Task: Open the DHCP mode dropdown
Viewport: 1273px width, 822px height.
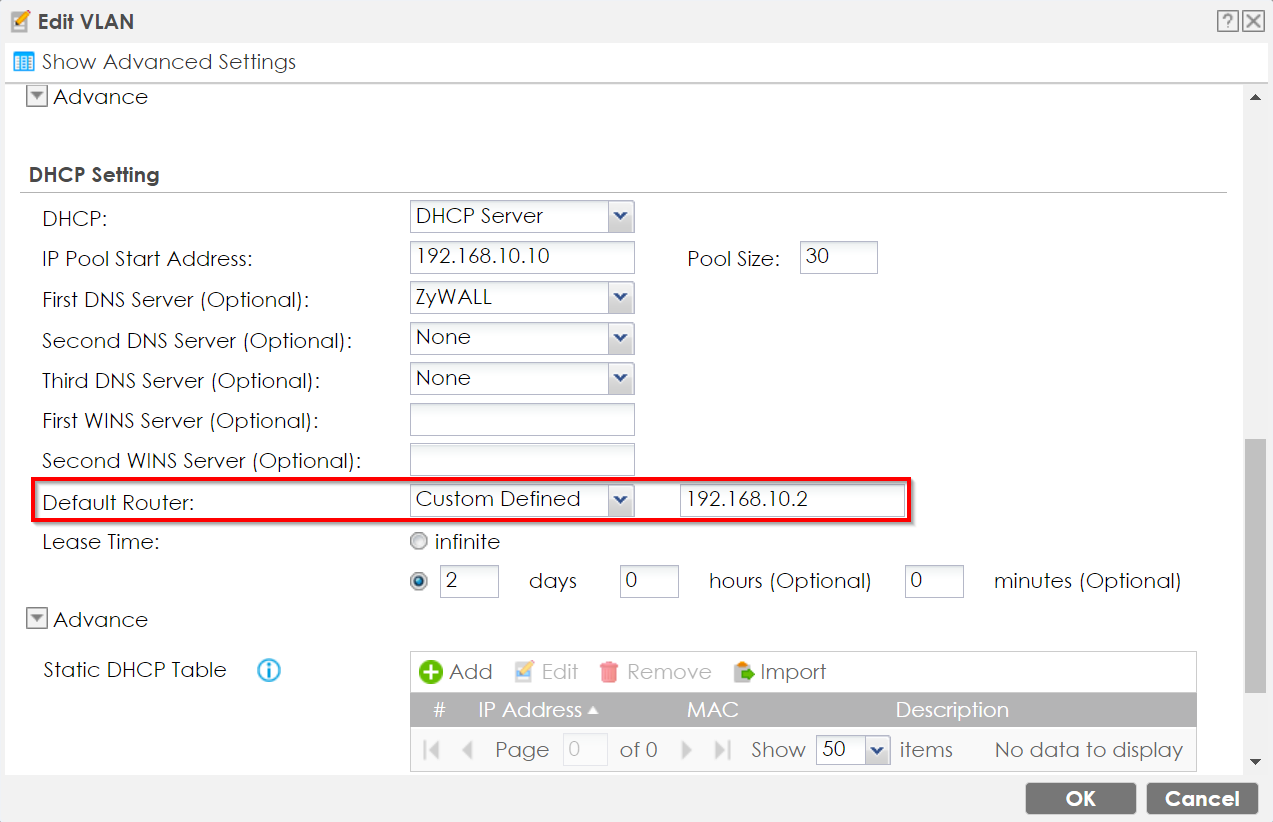Action: tap(620, 216)
